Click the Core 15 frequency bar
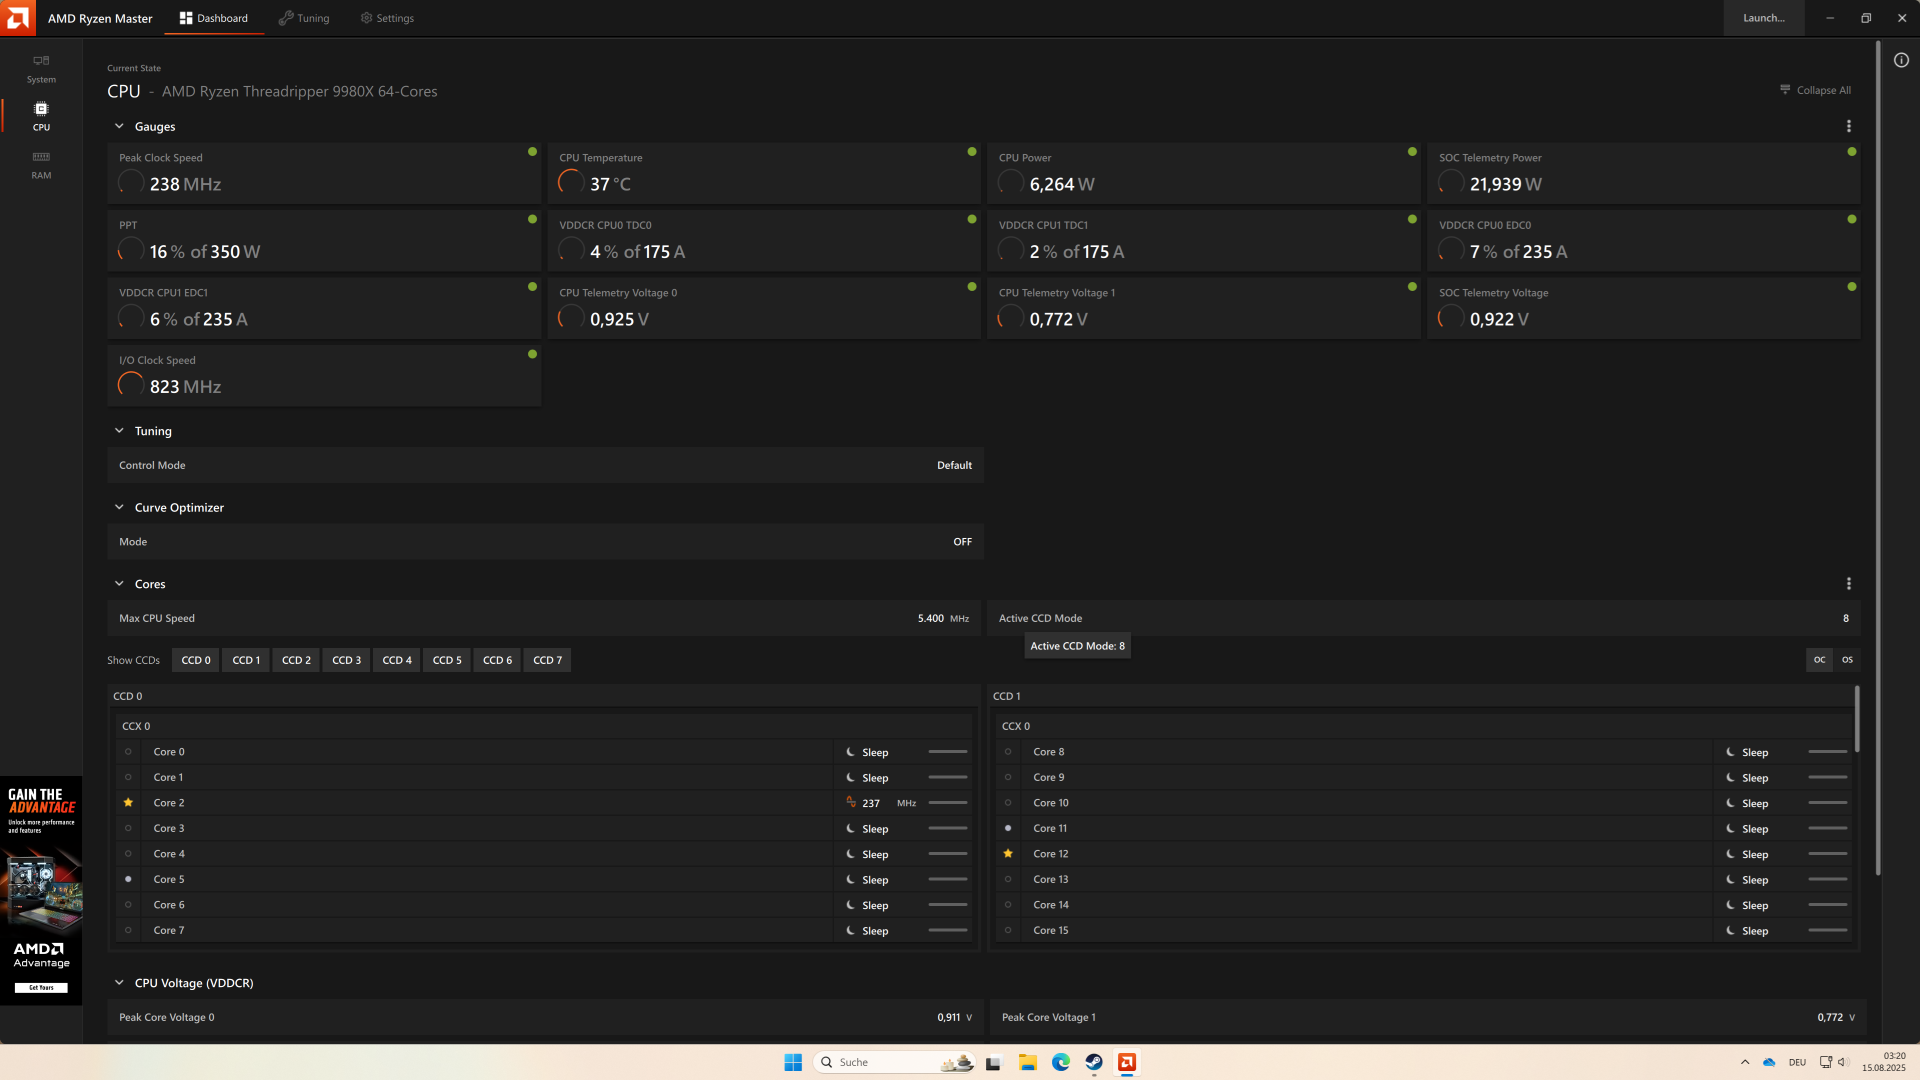This screenshot has width=1920, height=1080. (x=1827, y=930)
